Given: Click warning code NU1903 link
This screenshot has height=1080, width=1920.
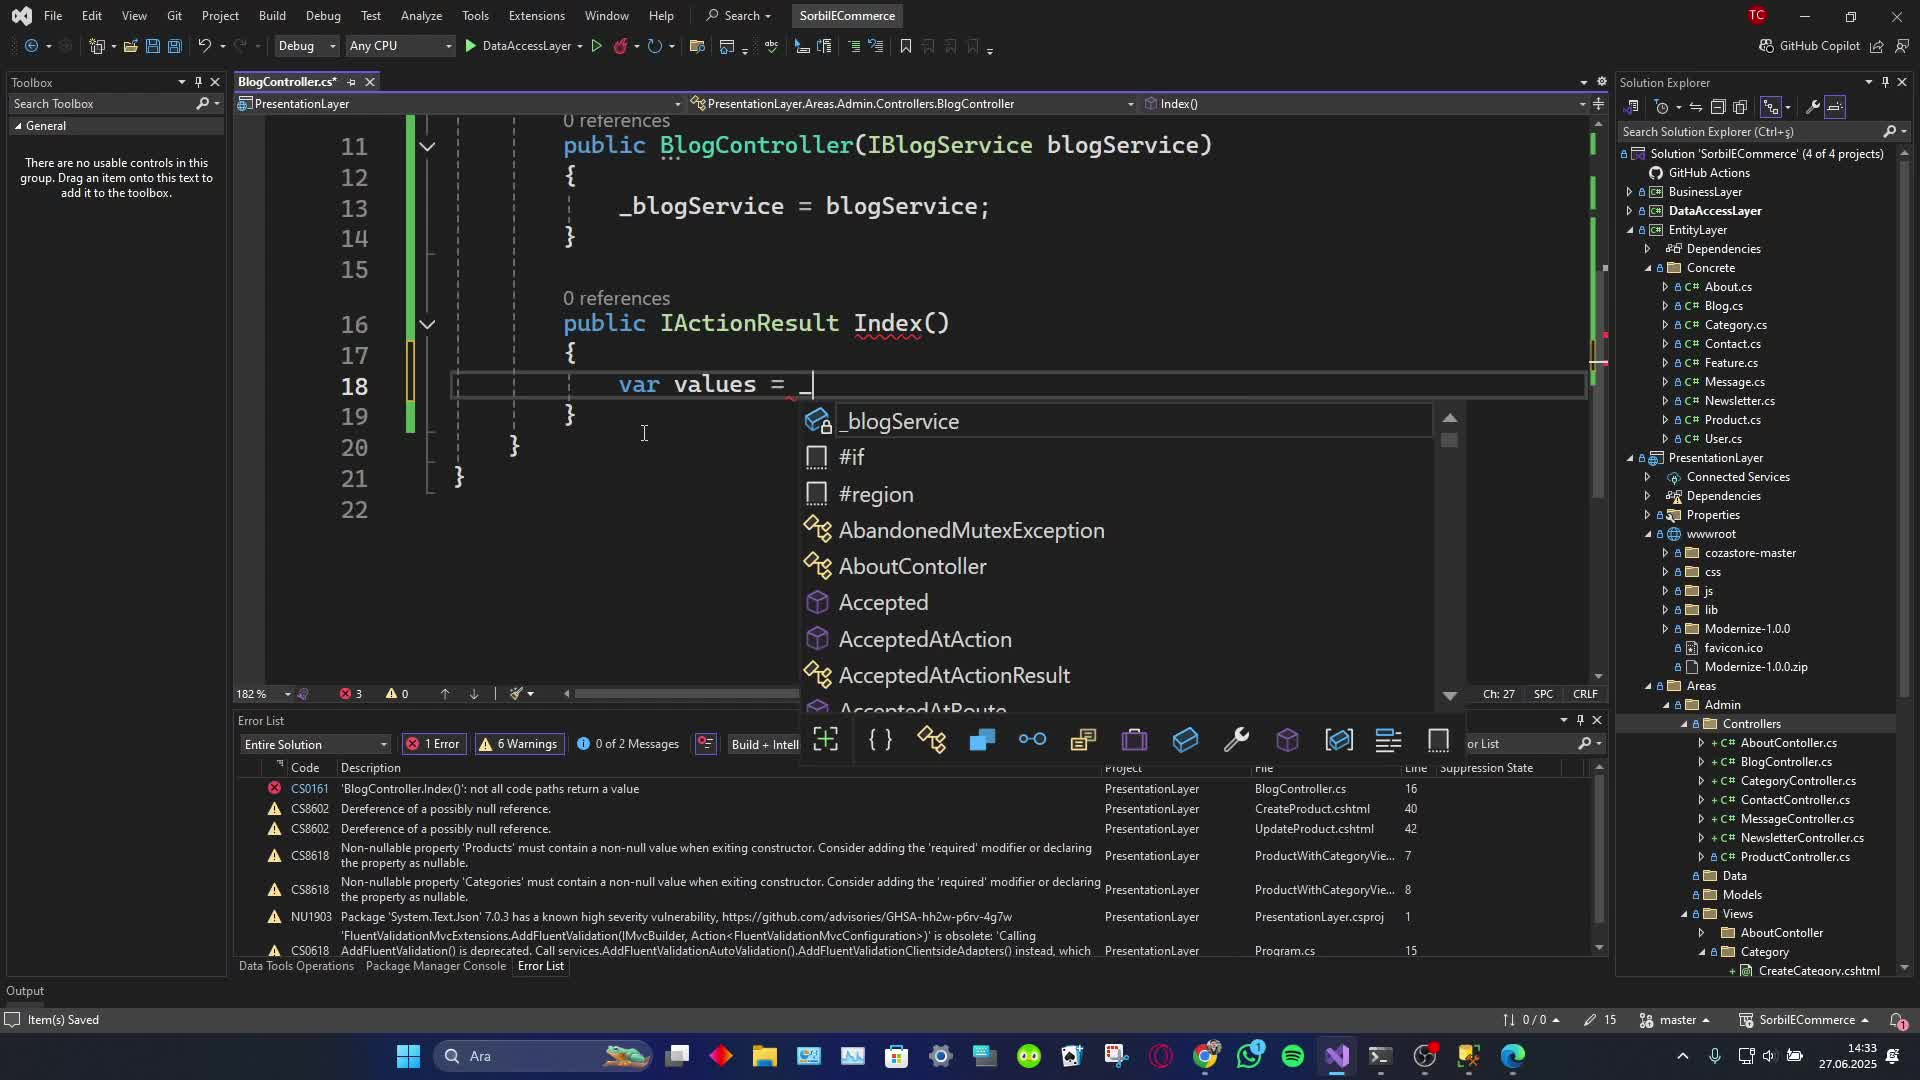Looking at the screenshot, I should 311,917.
